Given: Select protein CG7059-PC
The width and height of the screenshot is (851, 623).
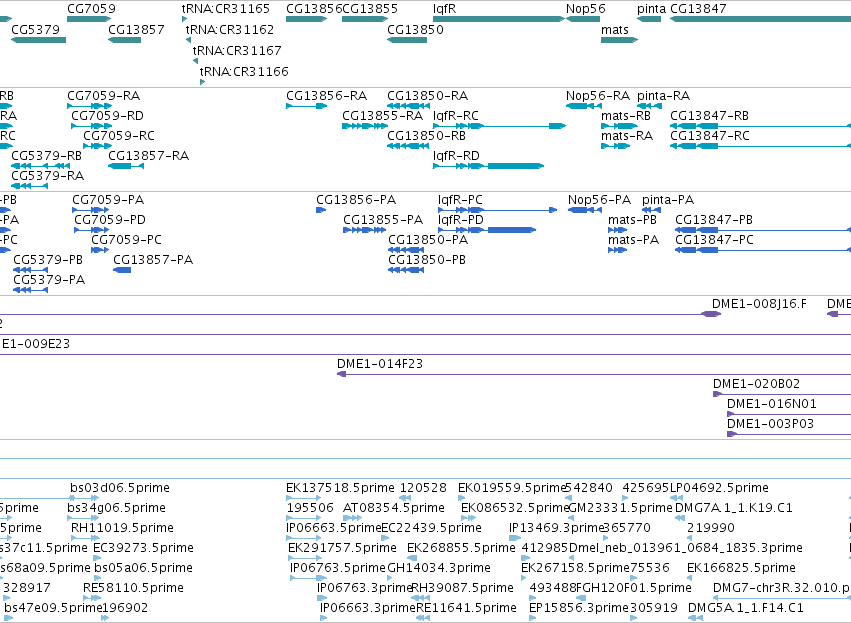Looking at the screenshot, I should tap(100, 250).
